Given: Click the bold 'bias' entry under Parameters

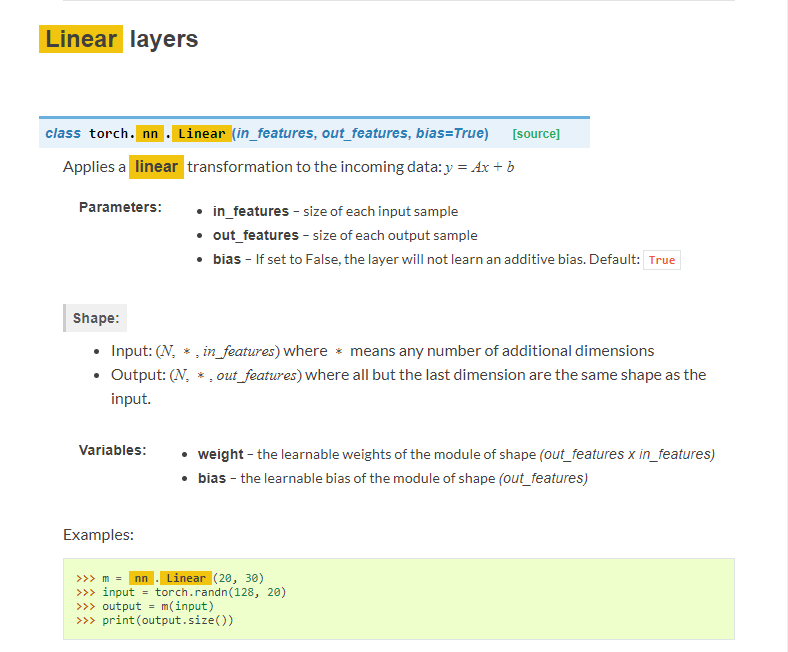Looking at the screenshot, I should pos(227,259).
